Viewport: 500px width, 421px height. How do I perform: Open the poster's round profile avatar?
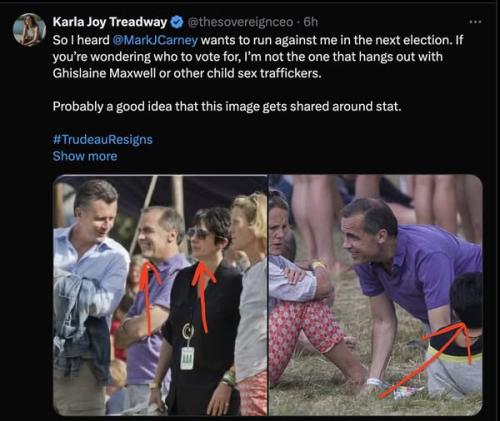[29, 30]
